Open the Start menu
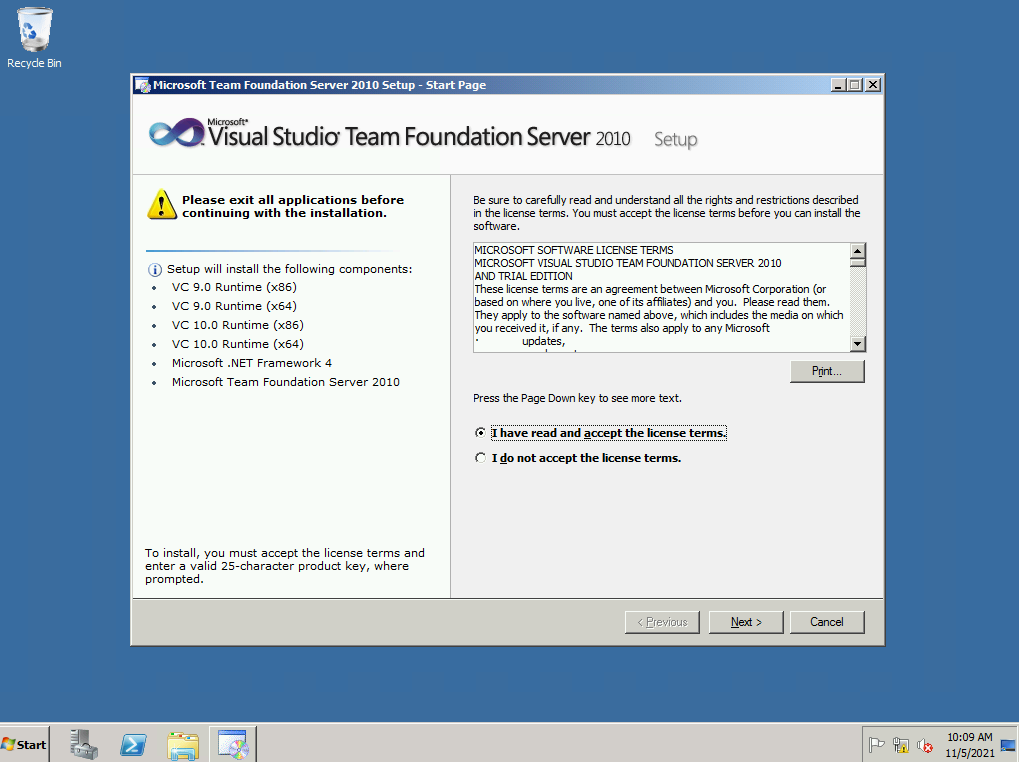Screen dimensions: 1019x762 (25, 744)
